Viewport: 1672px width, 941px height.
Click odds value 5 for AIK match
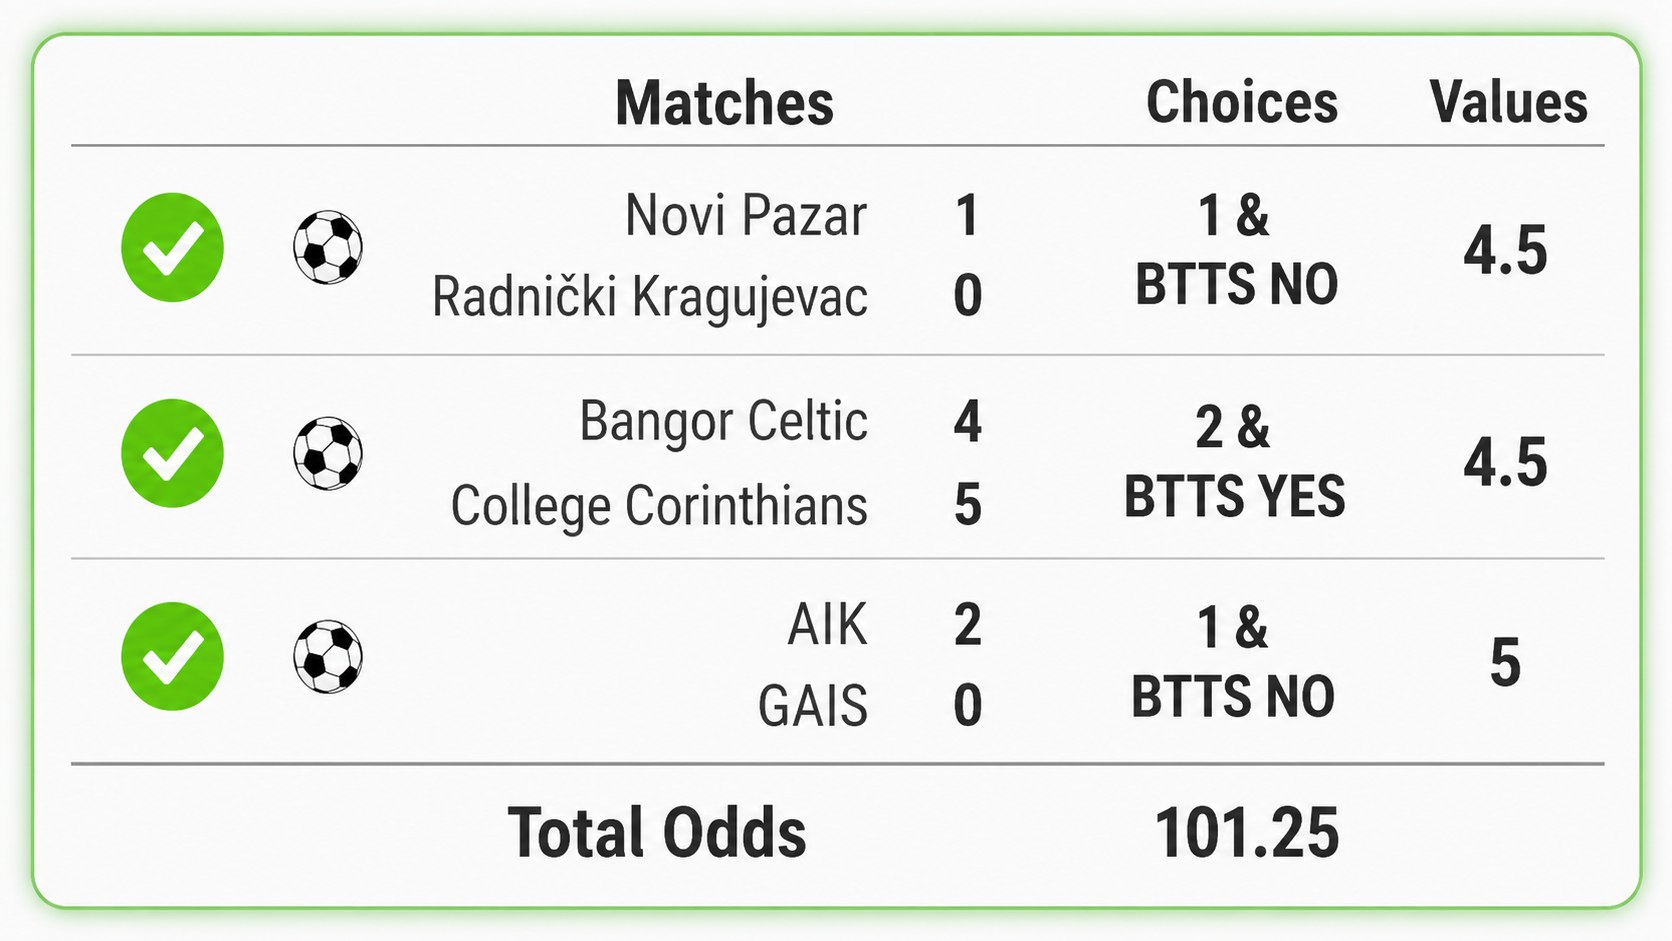pyautogui.click(x=1505, y=662)
